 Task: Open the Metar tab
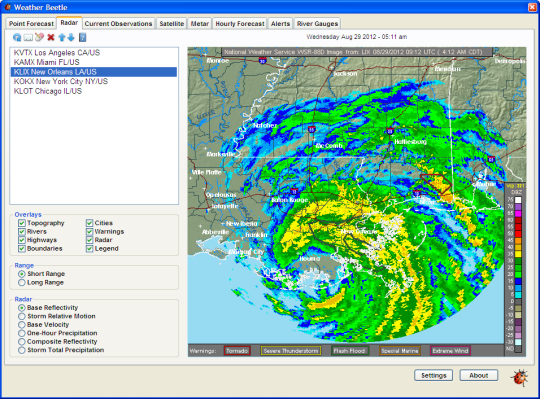coord(200,23)
